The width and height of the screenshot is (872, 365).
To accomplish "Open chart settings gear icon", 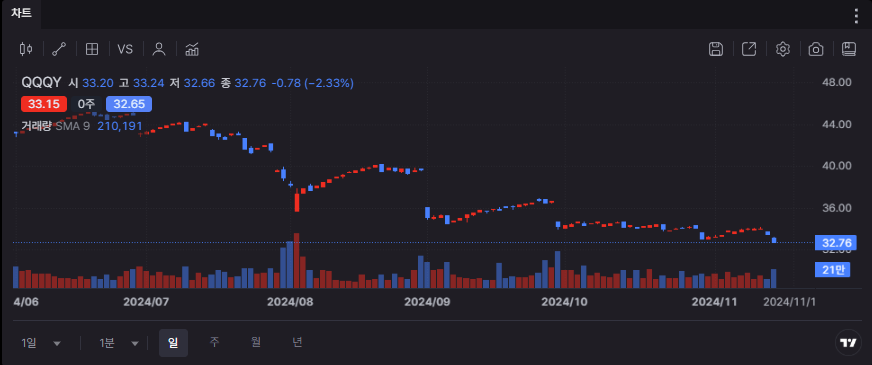I will pos(782,49).
